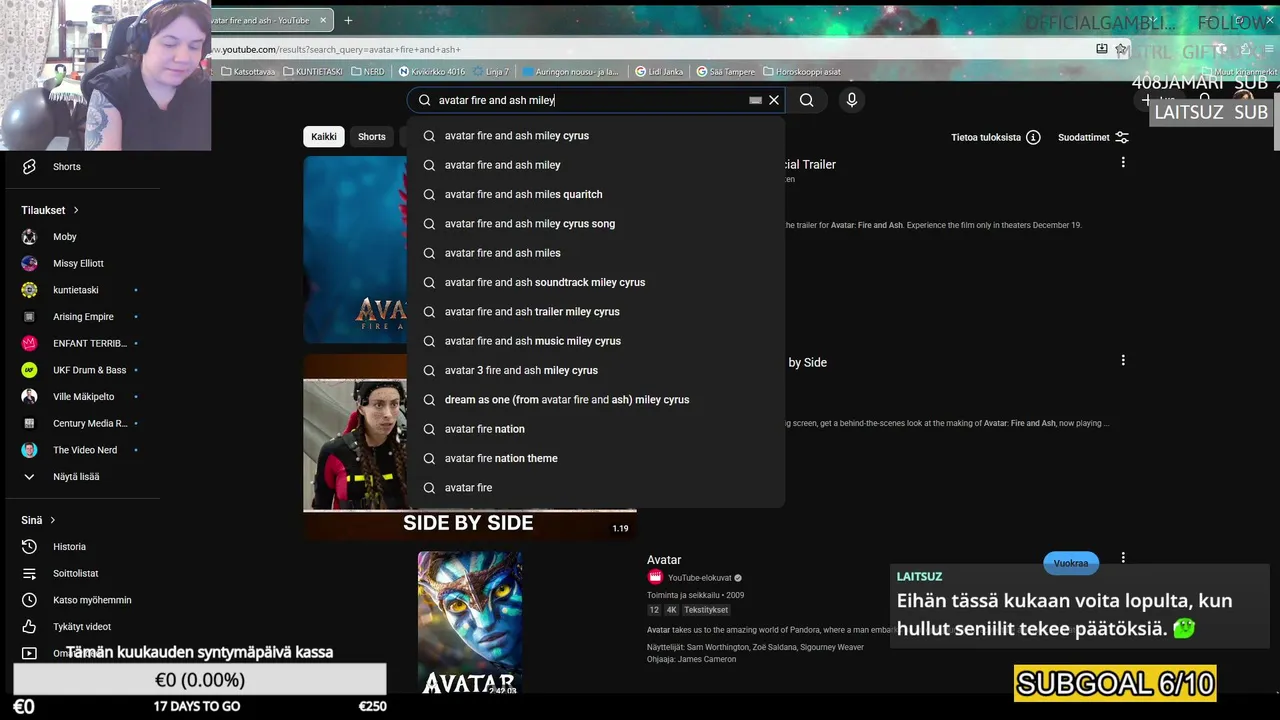Choose suggestion 'avatar fire'
Screen dimensions: 1280x720
(596, 488)
